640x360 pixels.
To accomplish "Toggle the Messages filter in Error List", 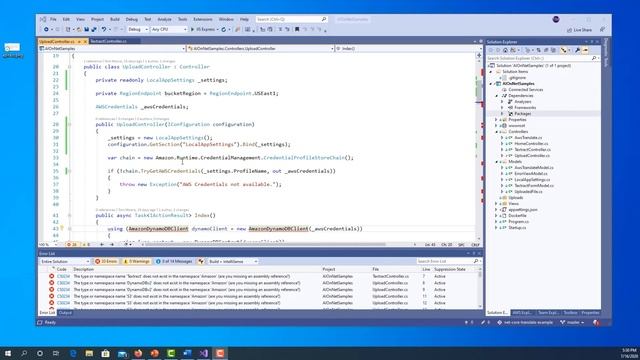I will click(x=174, y=261).
